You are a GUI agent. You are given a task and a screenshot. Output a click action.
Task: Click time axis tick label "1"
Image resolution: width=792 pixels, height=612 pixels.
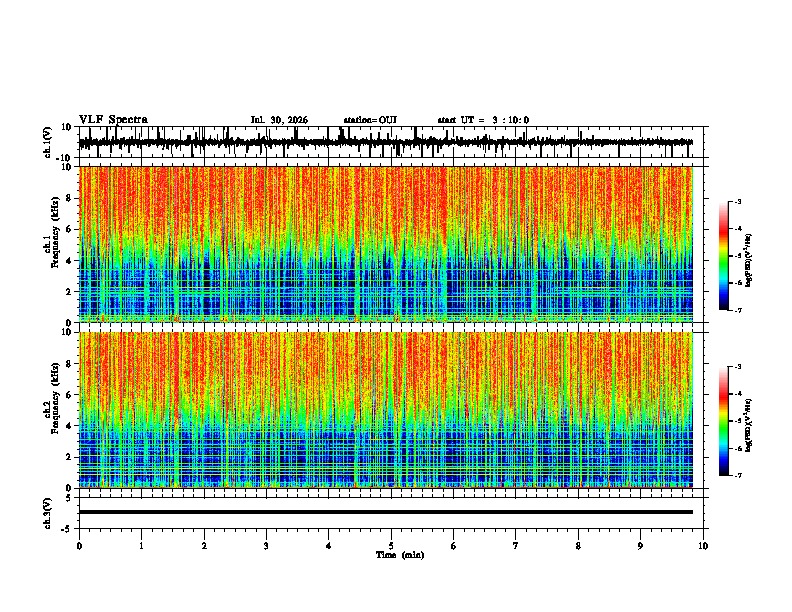tap(141, 546)
